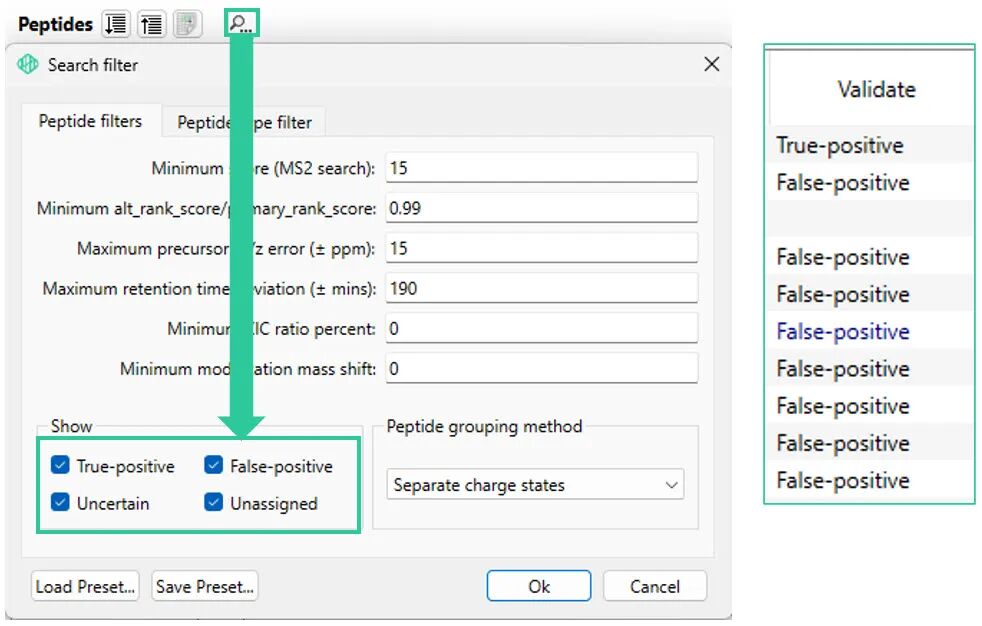The width and height of the screenshot is (982, 626).
Task: Click the collapse all peptides icon
Action: click(x=151, y=25)
